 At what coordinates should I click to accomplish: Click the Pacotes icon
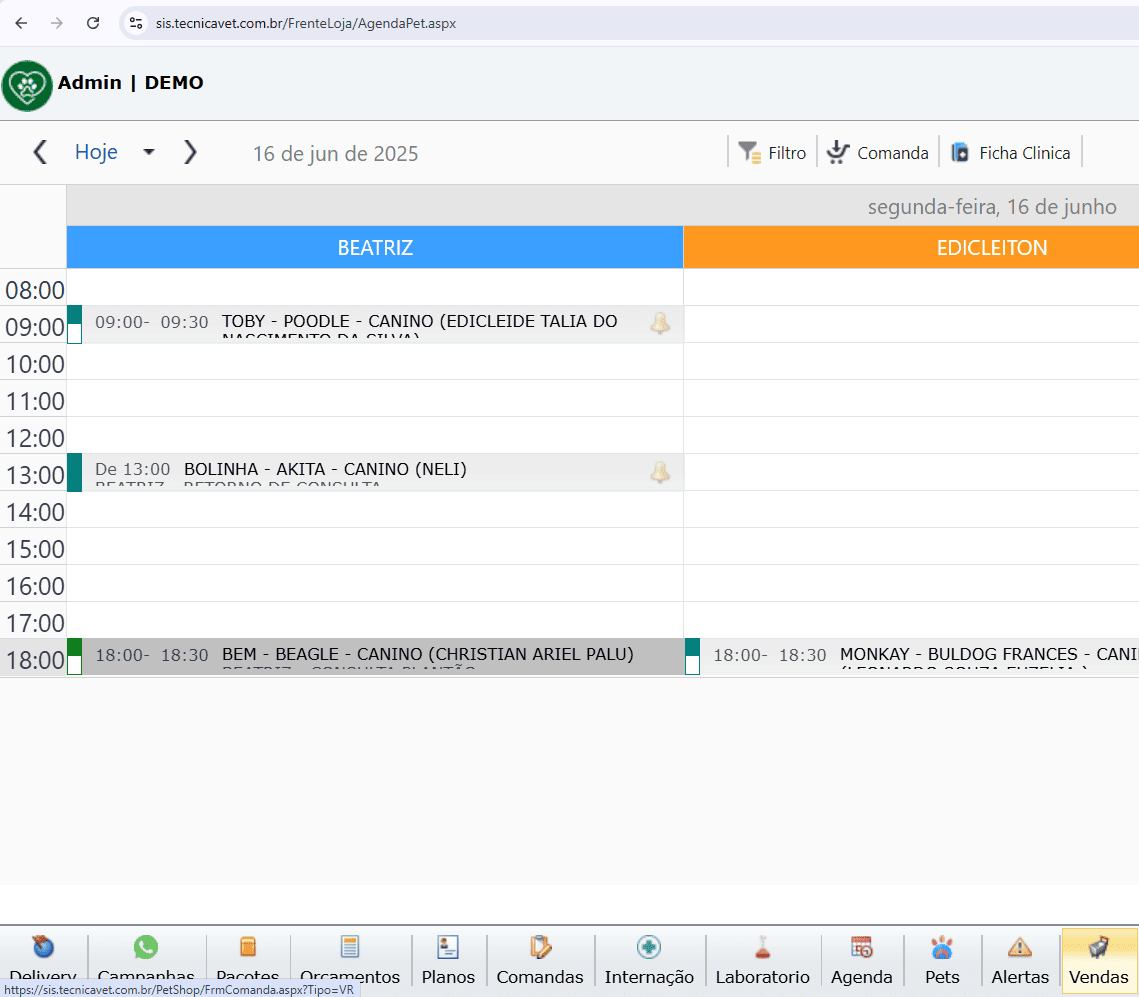pyautogui.click(x=248, y=947)
